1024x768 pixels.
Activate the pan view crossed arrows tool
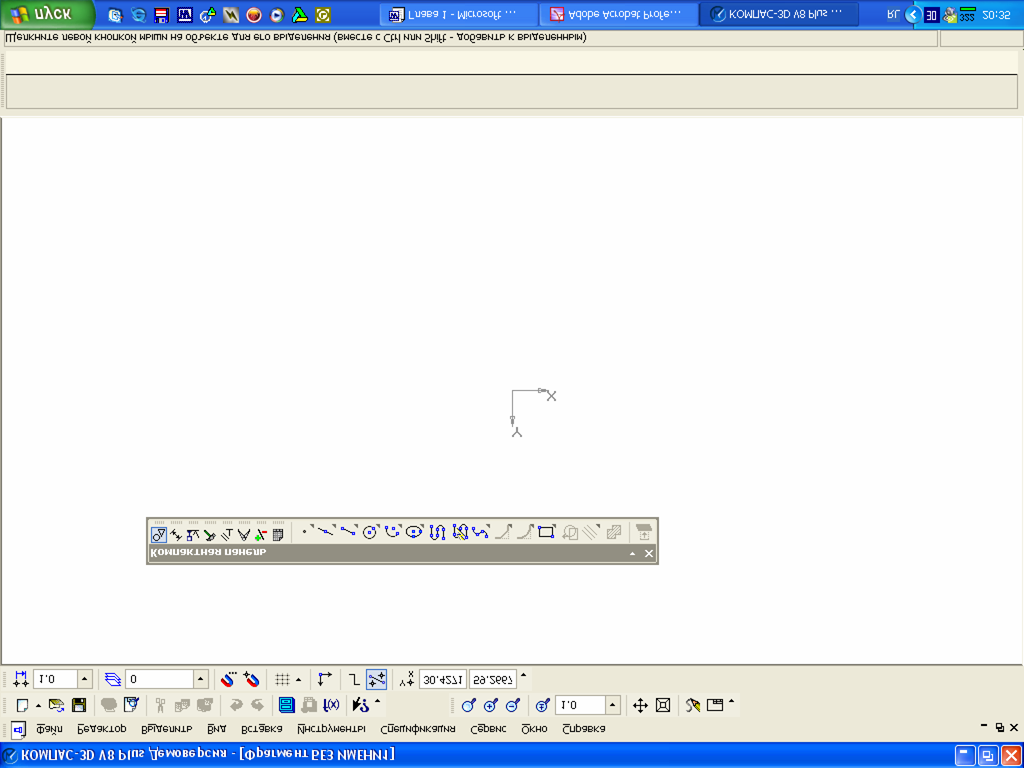click(x=640, y=705)
